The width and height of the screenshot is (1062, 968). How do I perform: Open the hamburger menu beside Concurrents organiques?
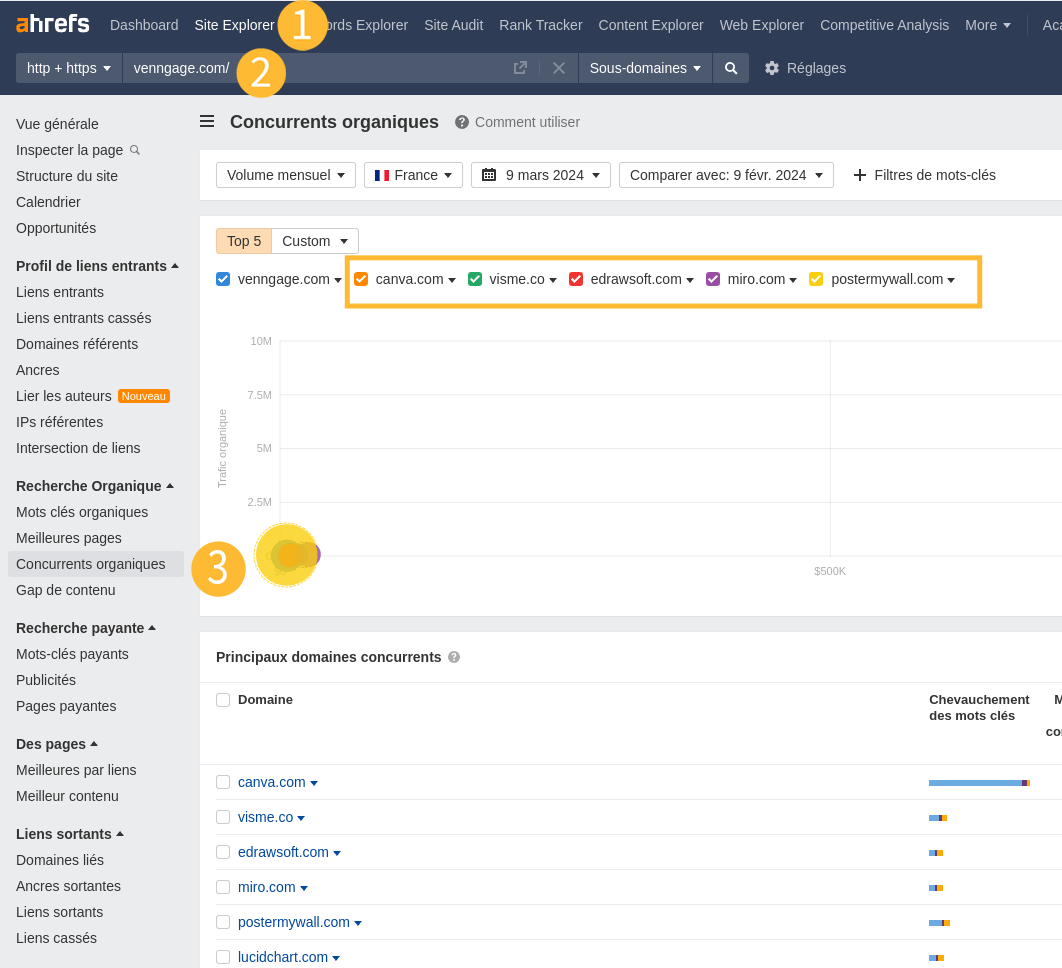click(206, 121)
